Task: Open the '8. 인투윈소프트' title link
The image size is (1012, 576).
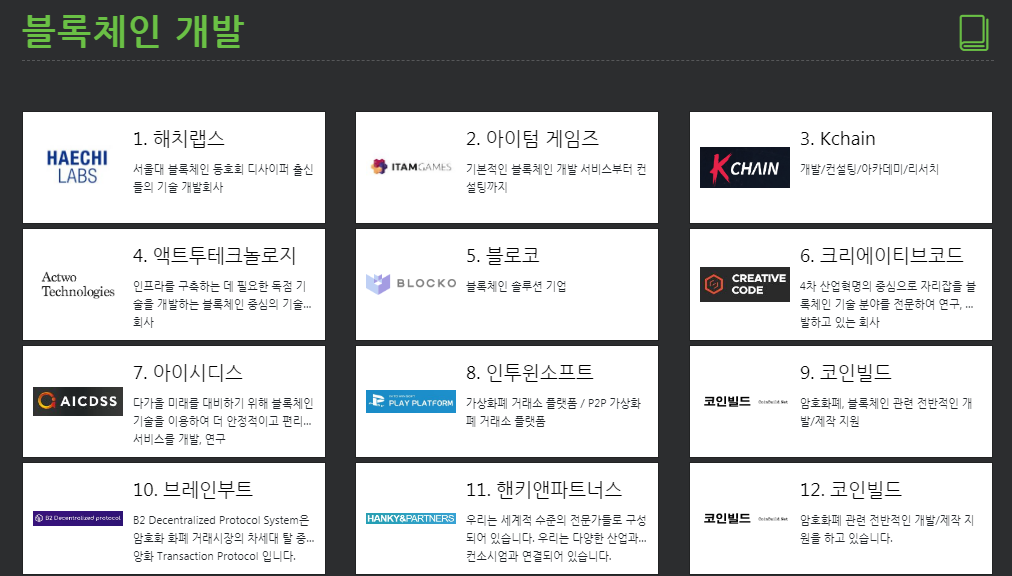Action: 530,373
